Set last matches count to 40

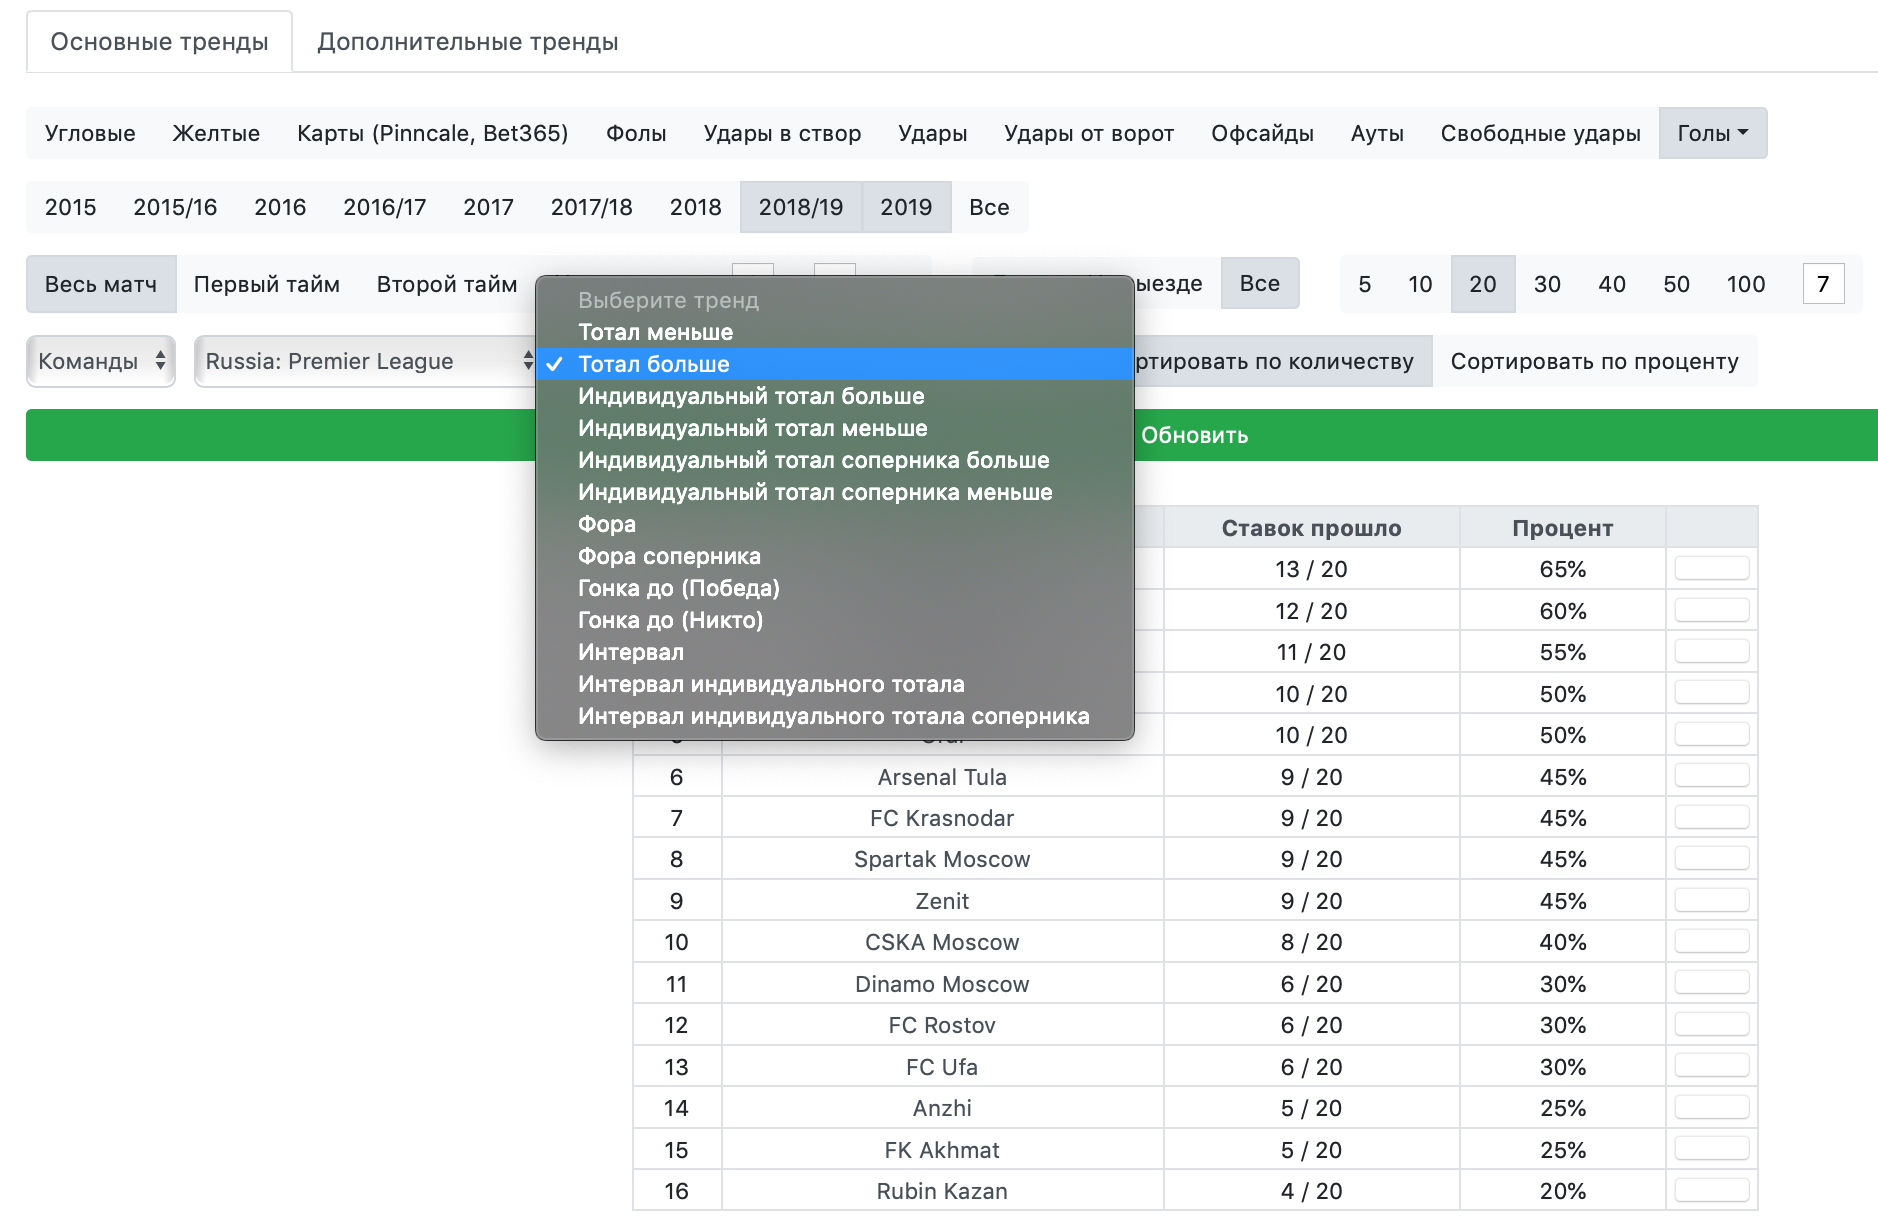coord(1612,284)
